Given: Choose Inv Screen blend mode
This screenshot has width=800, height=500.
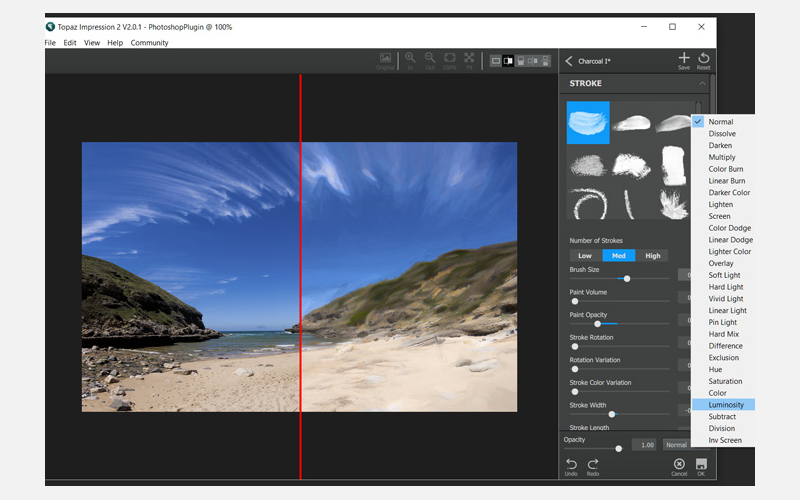Looking at the screenshot, I should tap(723, 440).
